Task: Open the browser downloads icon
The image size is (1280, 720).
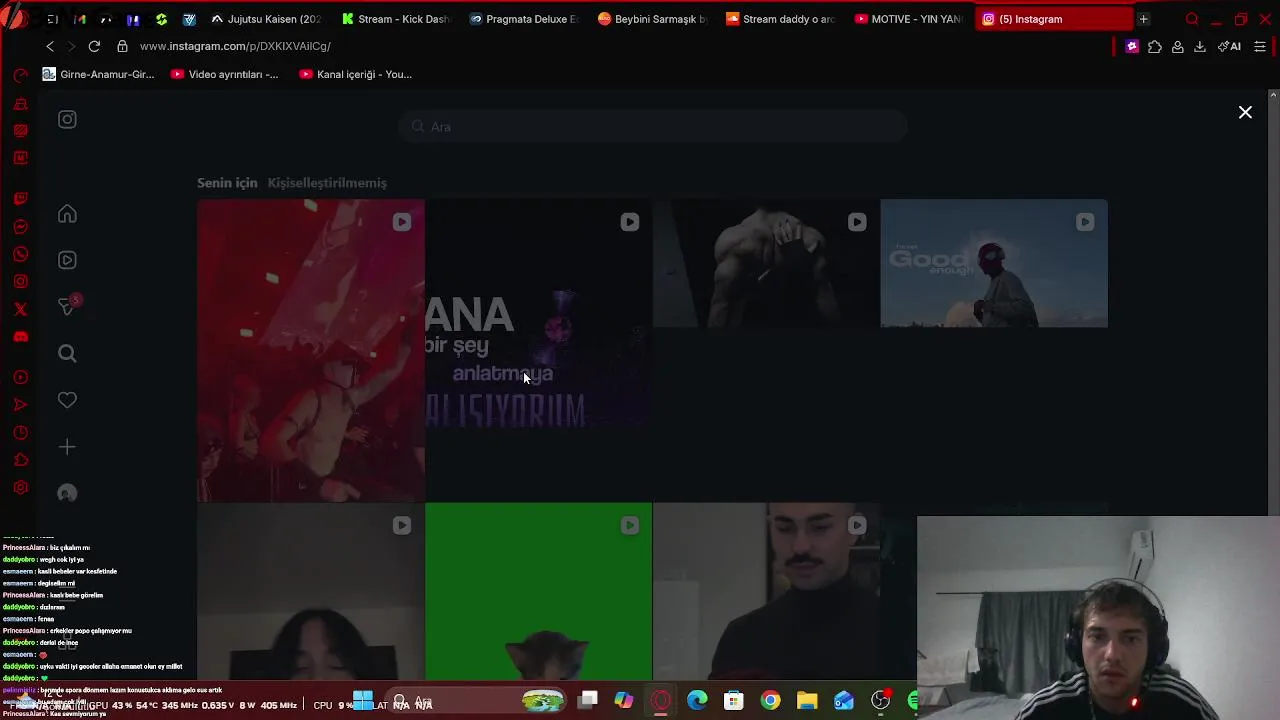Action: [1200, 46]
